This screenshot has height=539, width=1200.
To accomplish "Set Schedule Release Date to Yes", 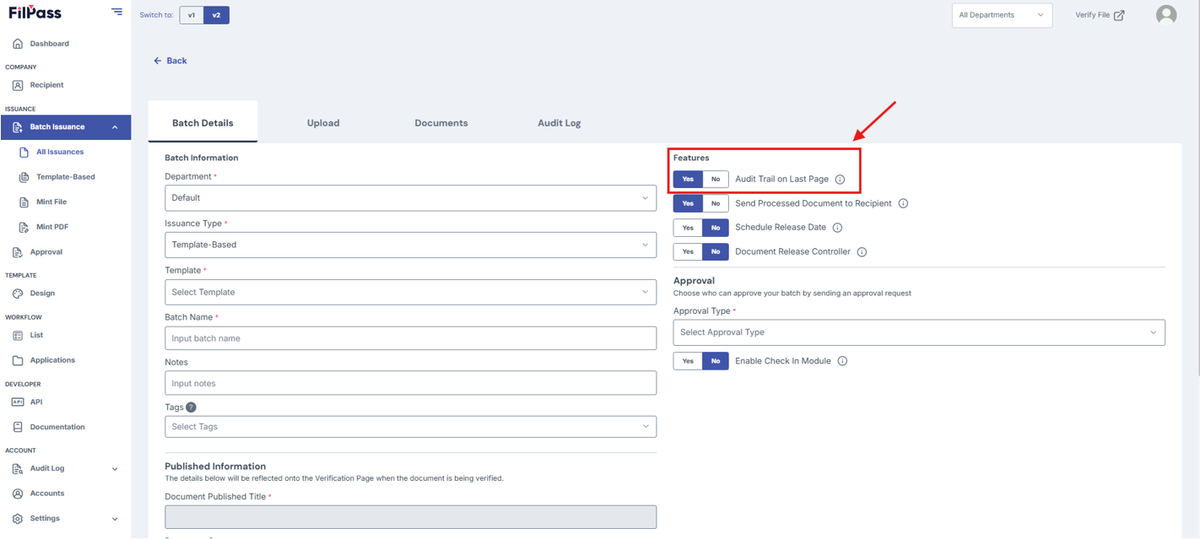I will tap(688, 227).
